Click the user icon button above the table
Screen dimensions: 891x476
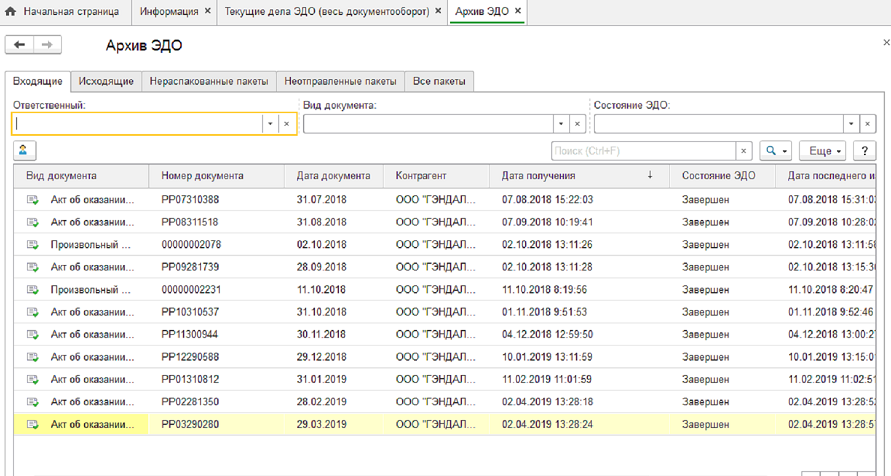(x=24, y=150)
